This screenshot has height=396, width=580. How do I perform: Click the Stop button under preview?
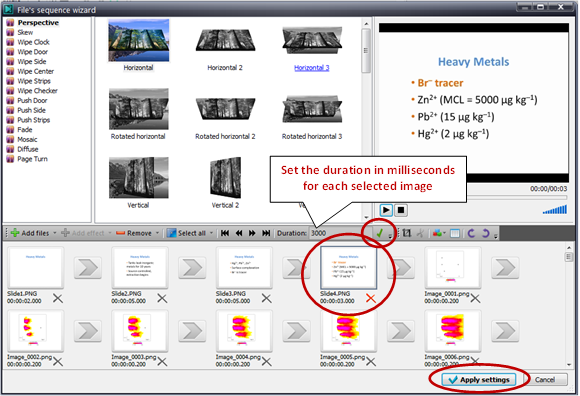pyautogui.click(x=401, y=210)
